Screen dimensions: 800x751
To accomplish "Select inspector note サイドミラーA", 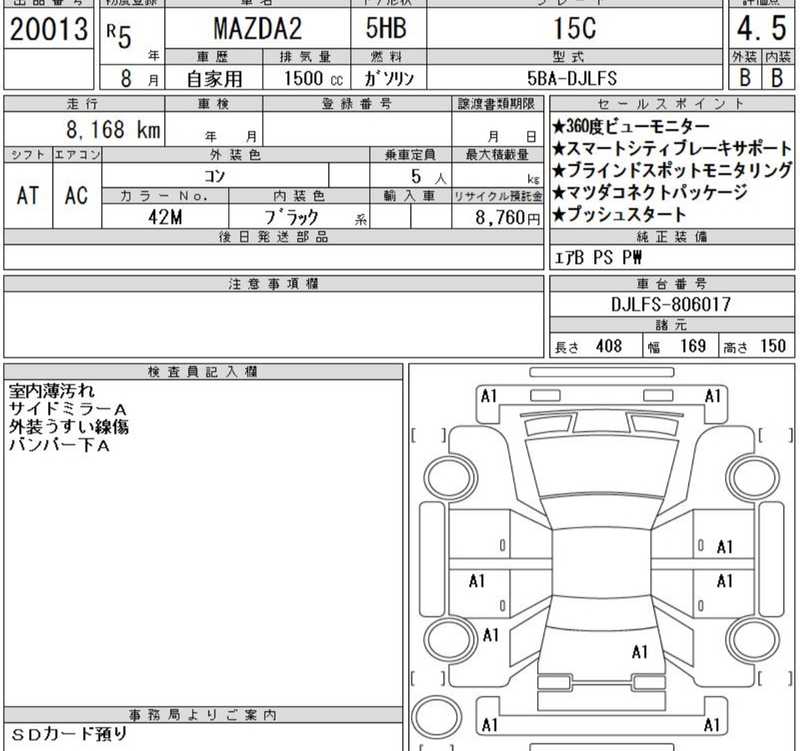I will [67, 409].
